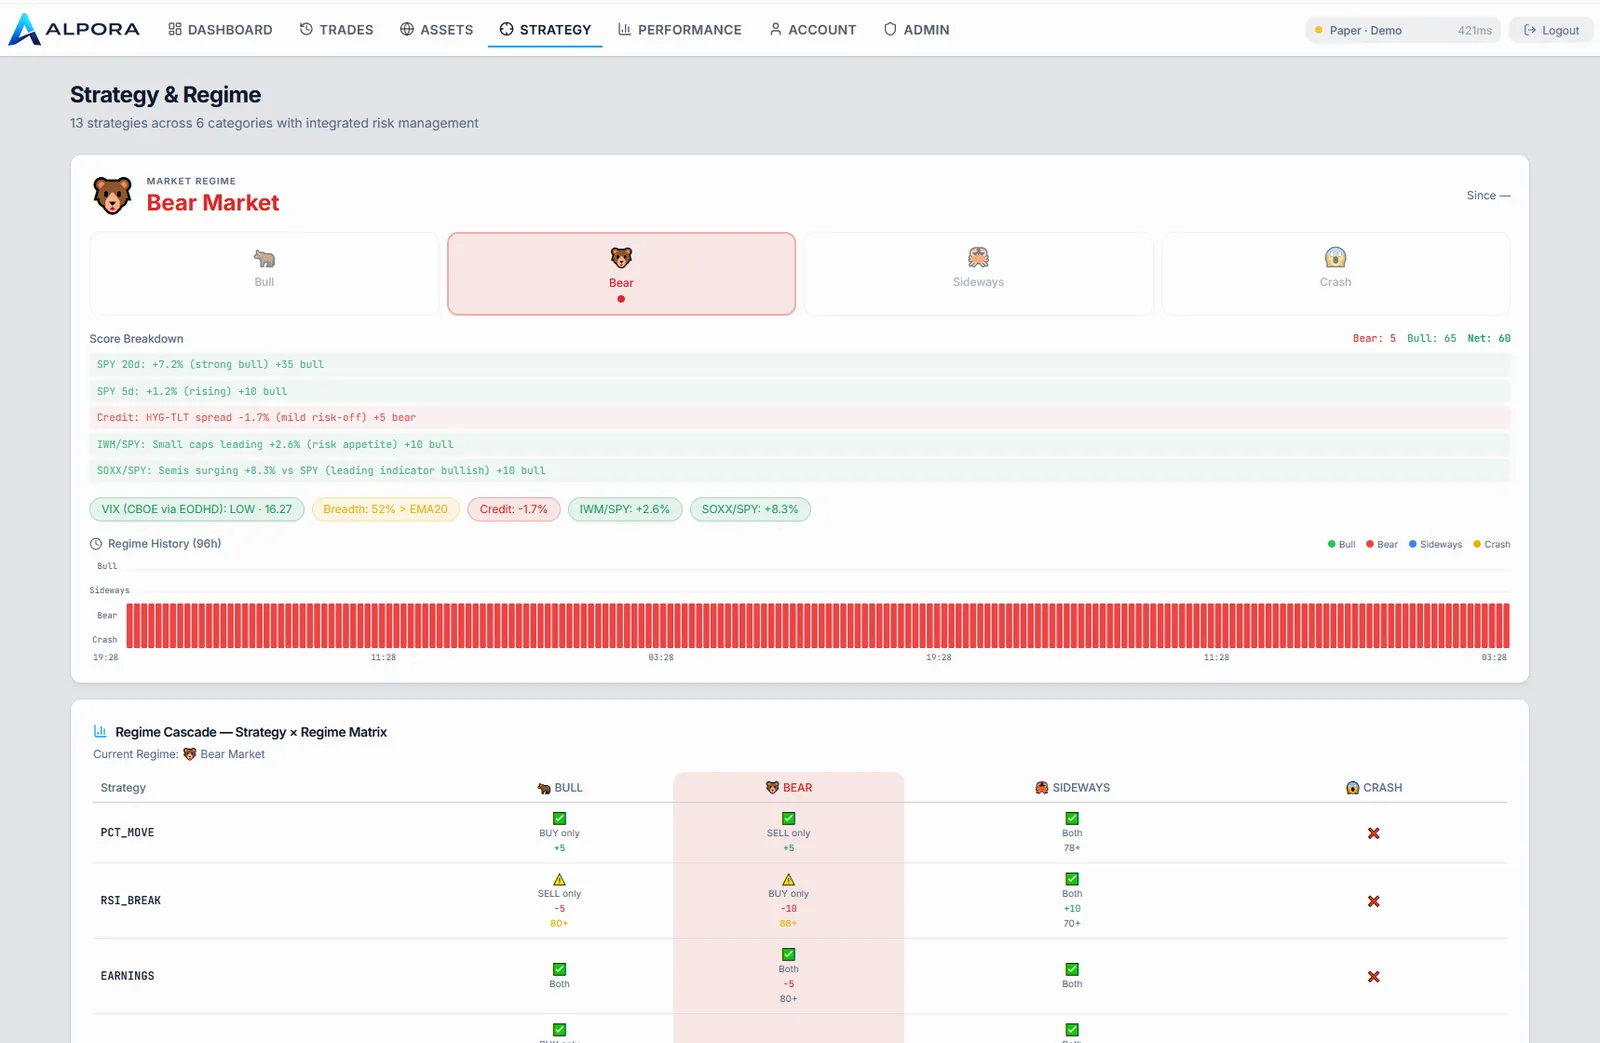Viewport: 1600px width, 1043px height.
Task: Click the Credit HYG-TLT spread score line
Action: (800, 418)
